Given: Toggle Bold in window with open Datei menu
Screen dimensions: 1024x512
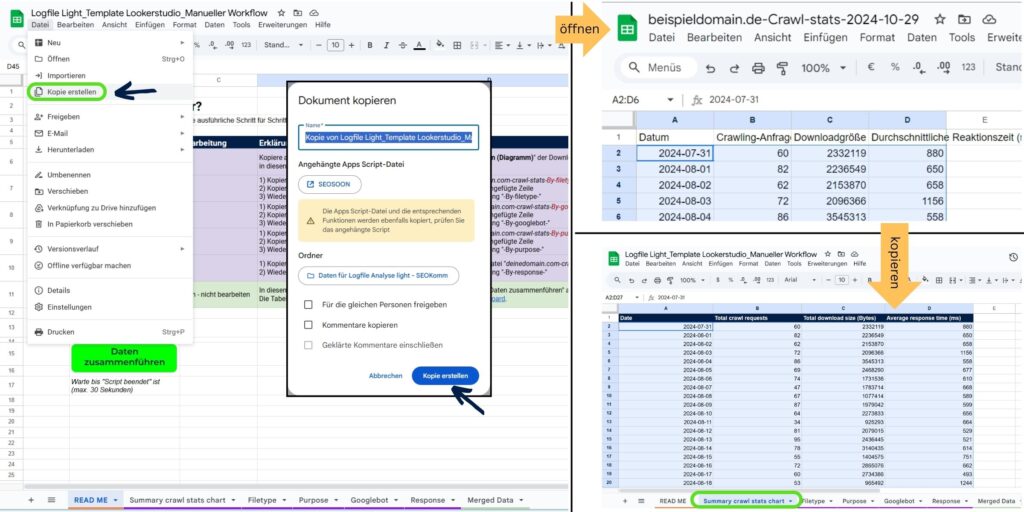Looking at the screenshot, I should tap(370, 45).
